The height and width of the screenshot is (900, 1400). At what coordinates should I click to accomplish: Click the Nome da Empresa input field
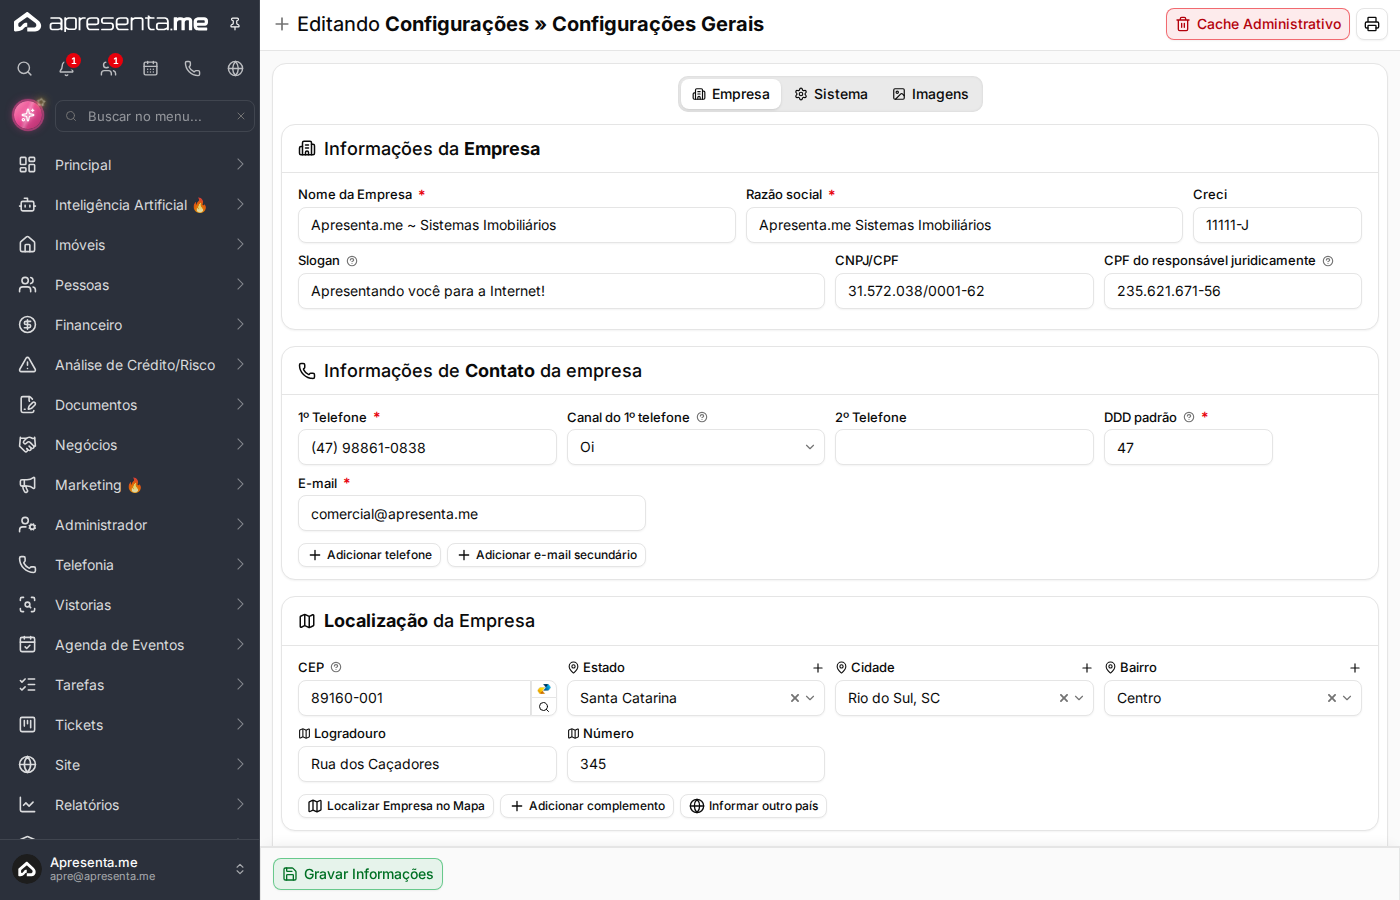[x=517, y=225]
